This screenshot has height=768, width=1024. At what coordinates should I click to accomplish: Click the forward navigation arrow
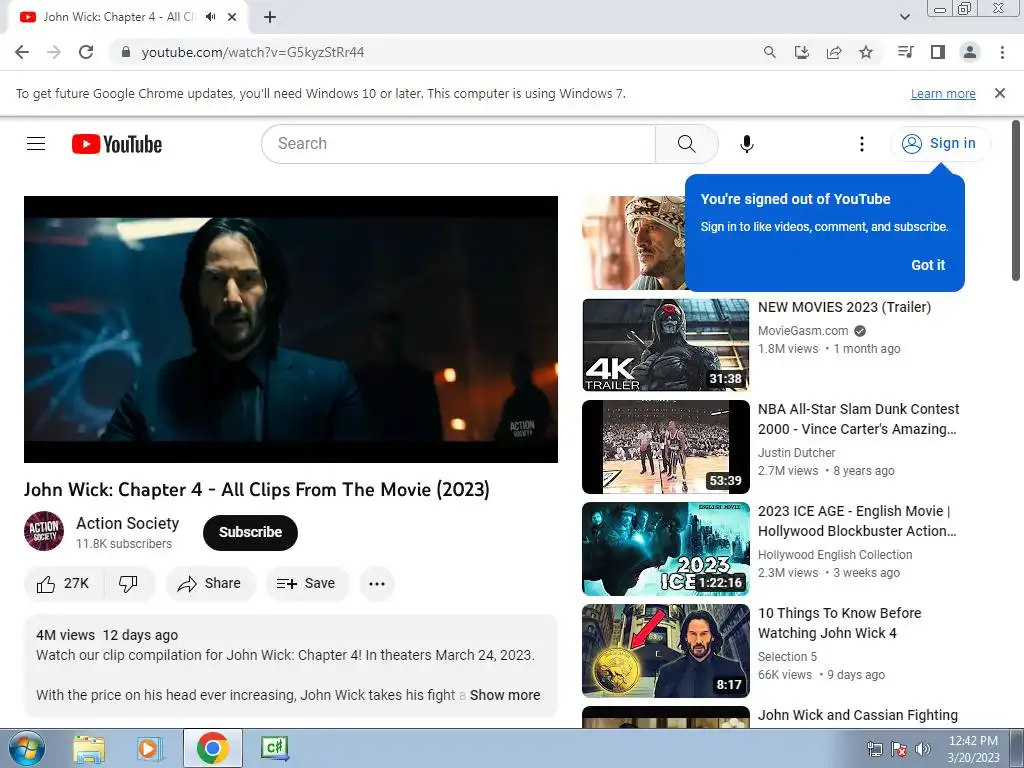click(54, 52)
